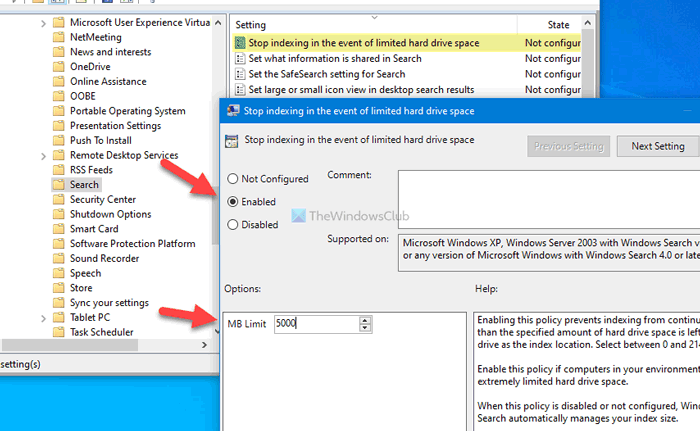Click the RSS Feeds folder icon

tap(58, 170)
